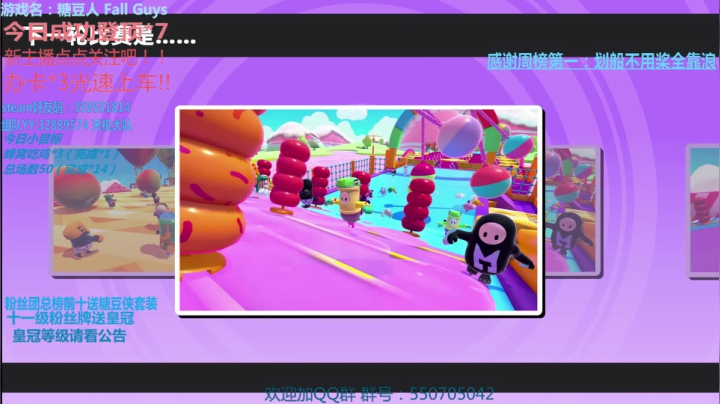Screen dimensions: 720x404
Task: Select the center highlighted level thumbnail
Action: 359,211
